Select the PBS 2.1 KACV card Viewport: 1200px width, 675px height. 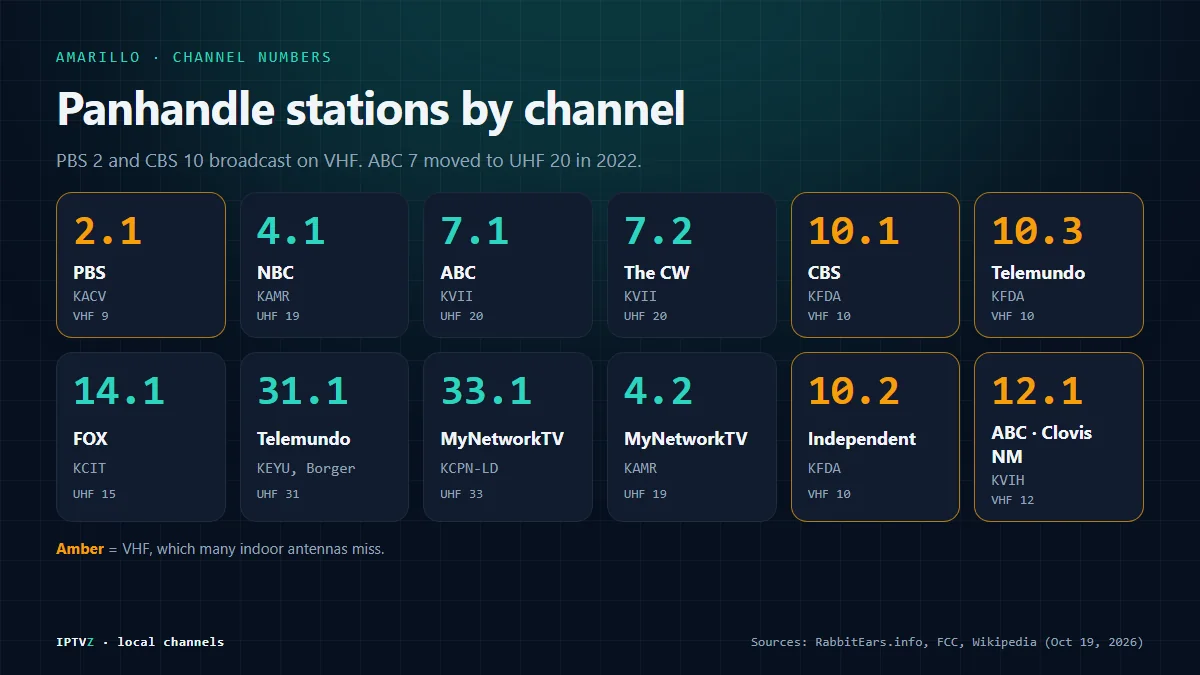pos(141,265)
